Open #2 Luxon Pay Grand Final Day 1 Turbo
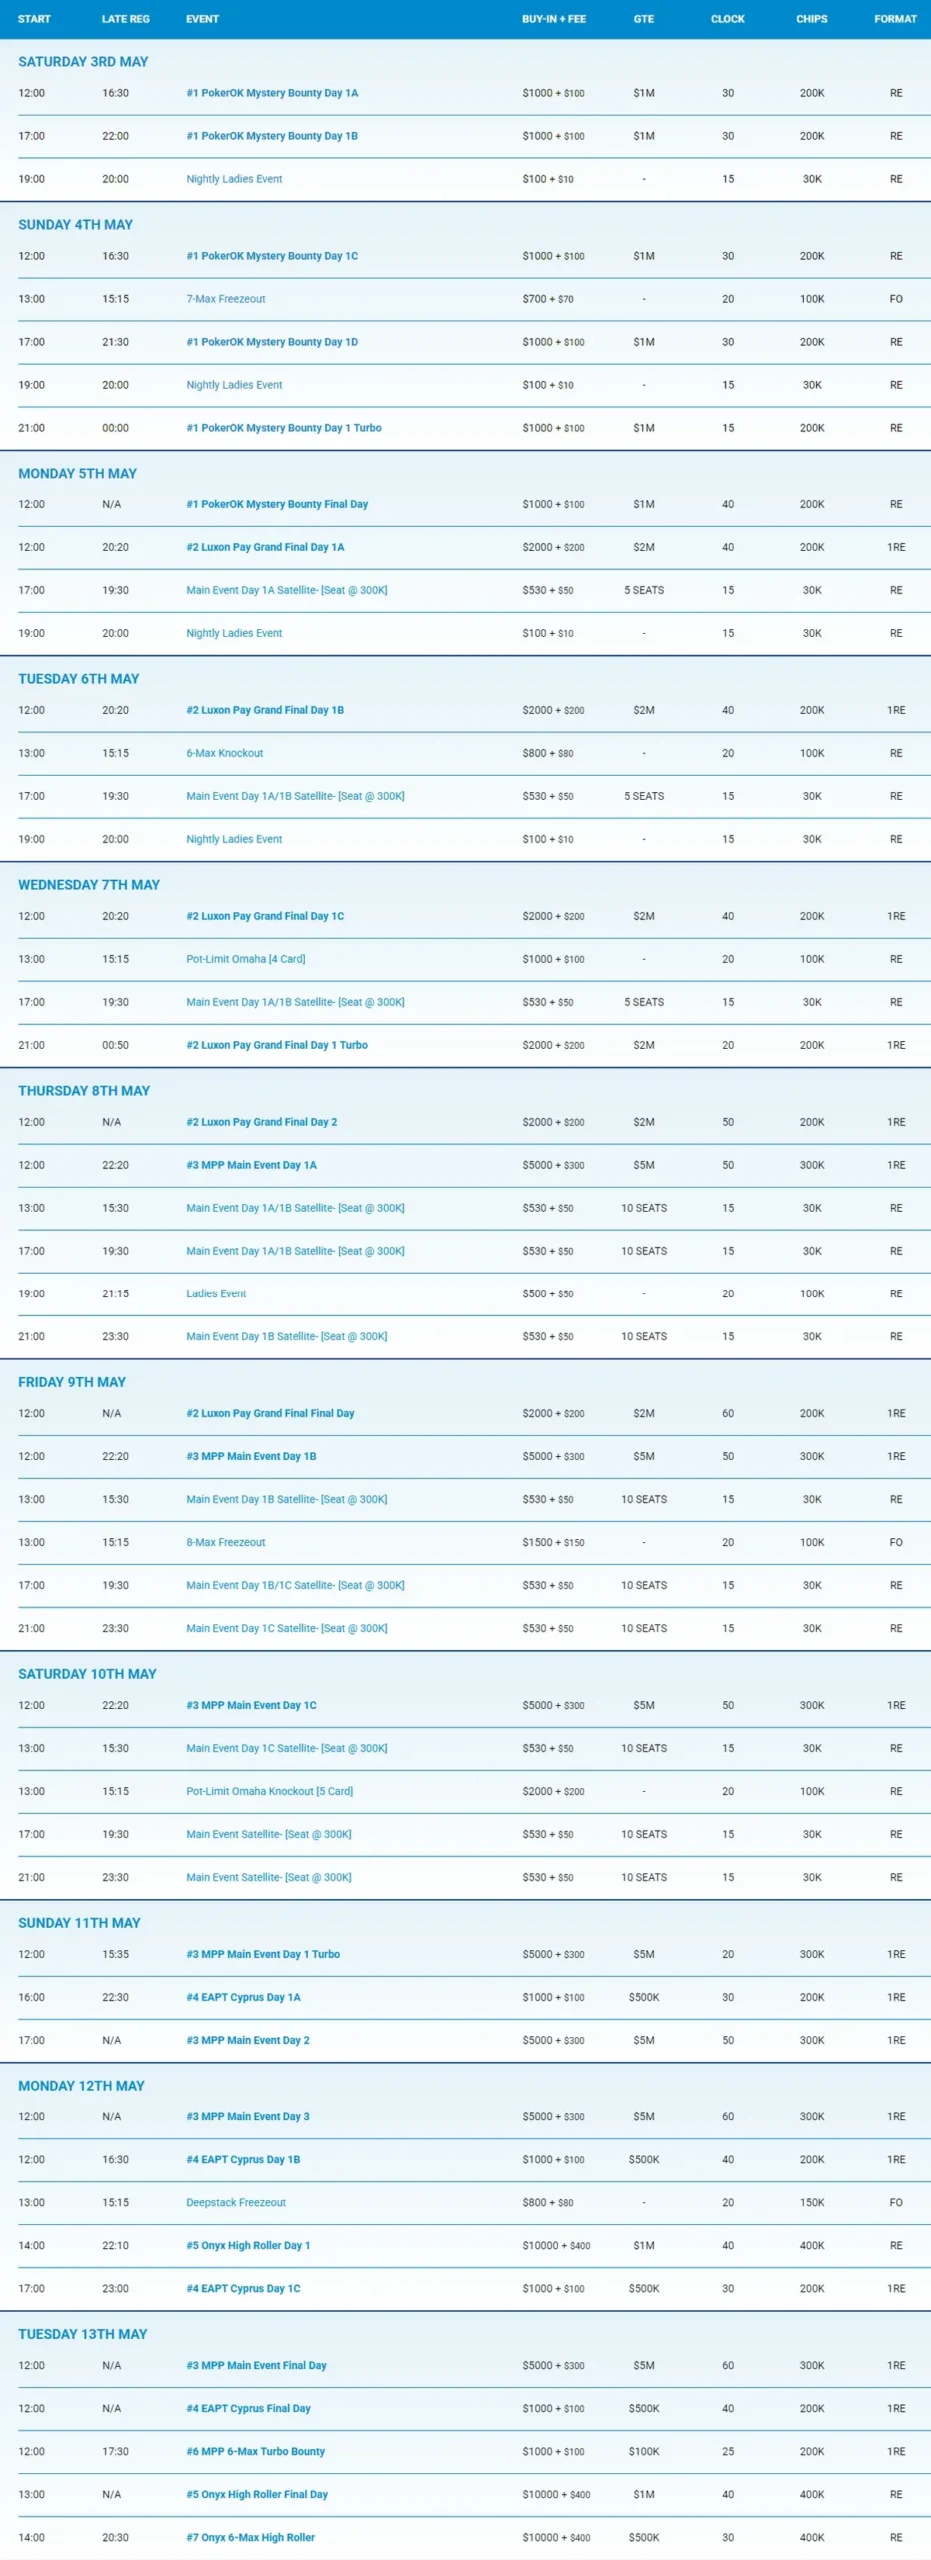 pyautogui.click(x=277, y=1045)
